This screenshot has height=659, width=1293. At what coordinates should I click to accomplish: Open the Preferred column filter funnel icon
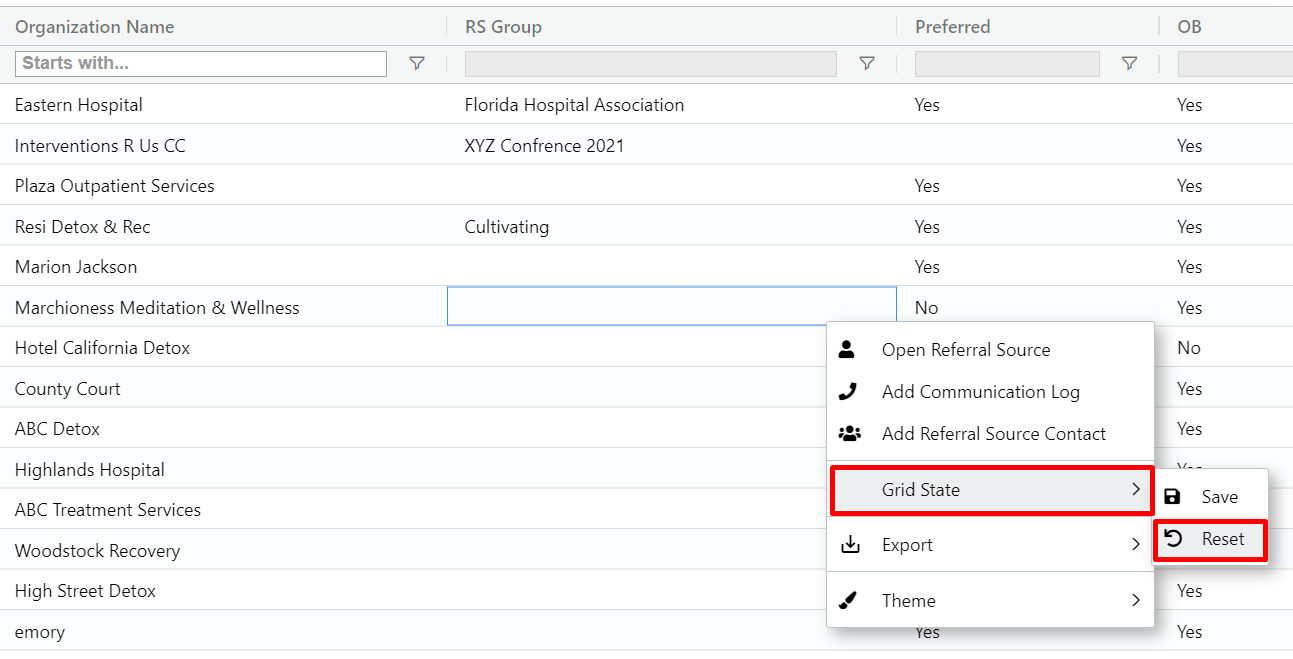pyautogui.click(x=1129, y=64)
